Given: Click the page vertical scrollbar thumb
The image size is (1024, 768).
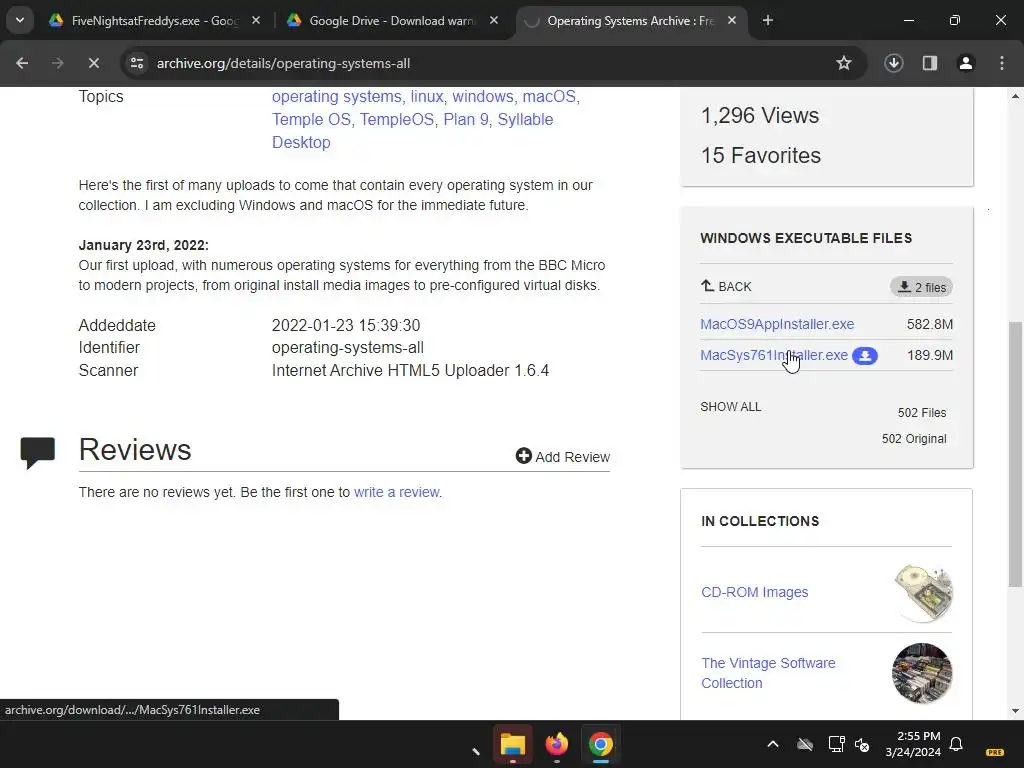Looking at the screenshot, I should 1015,454.
